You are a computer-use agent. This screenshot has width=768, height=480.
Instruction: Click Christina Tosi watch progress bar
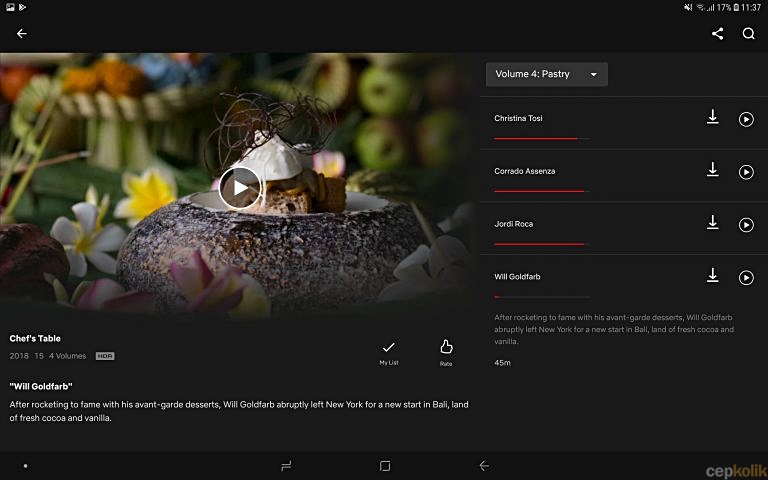tap(542, 139)
